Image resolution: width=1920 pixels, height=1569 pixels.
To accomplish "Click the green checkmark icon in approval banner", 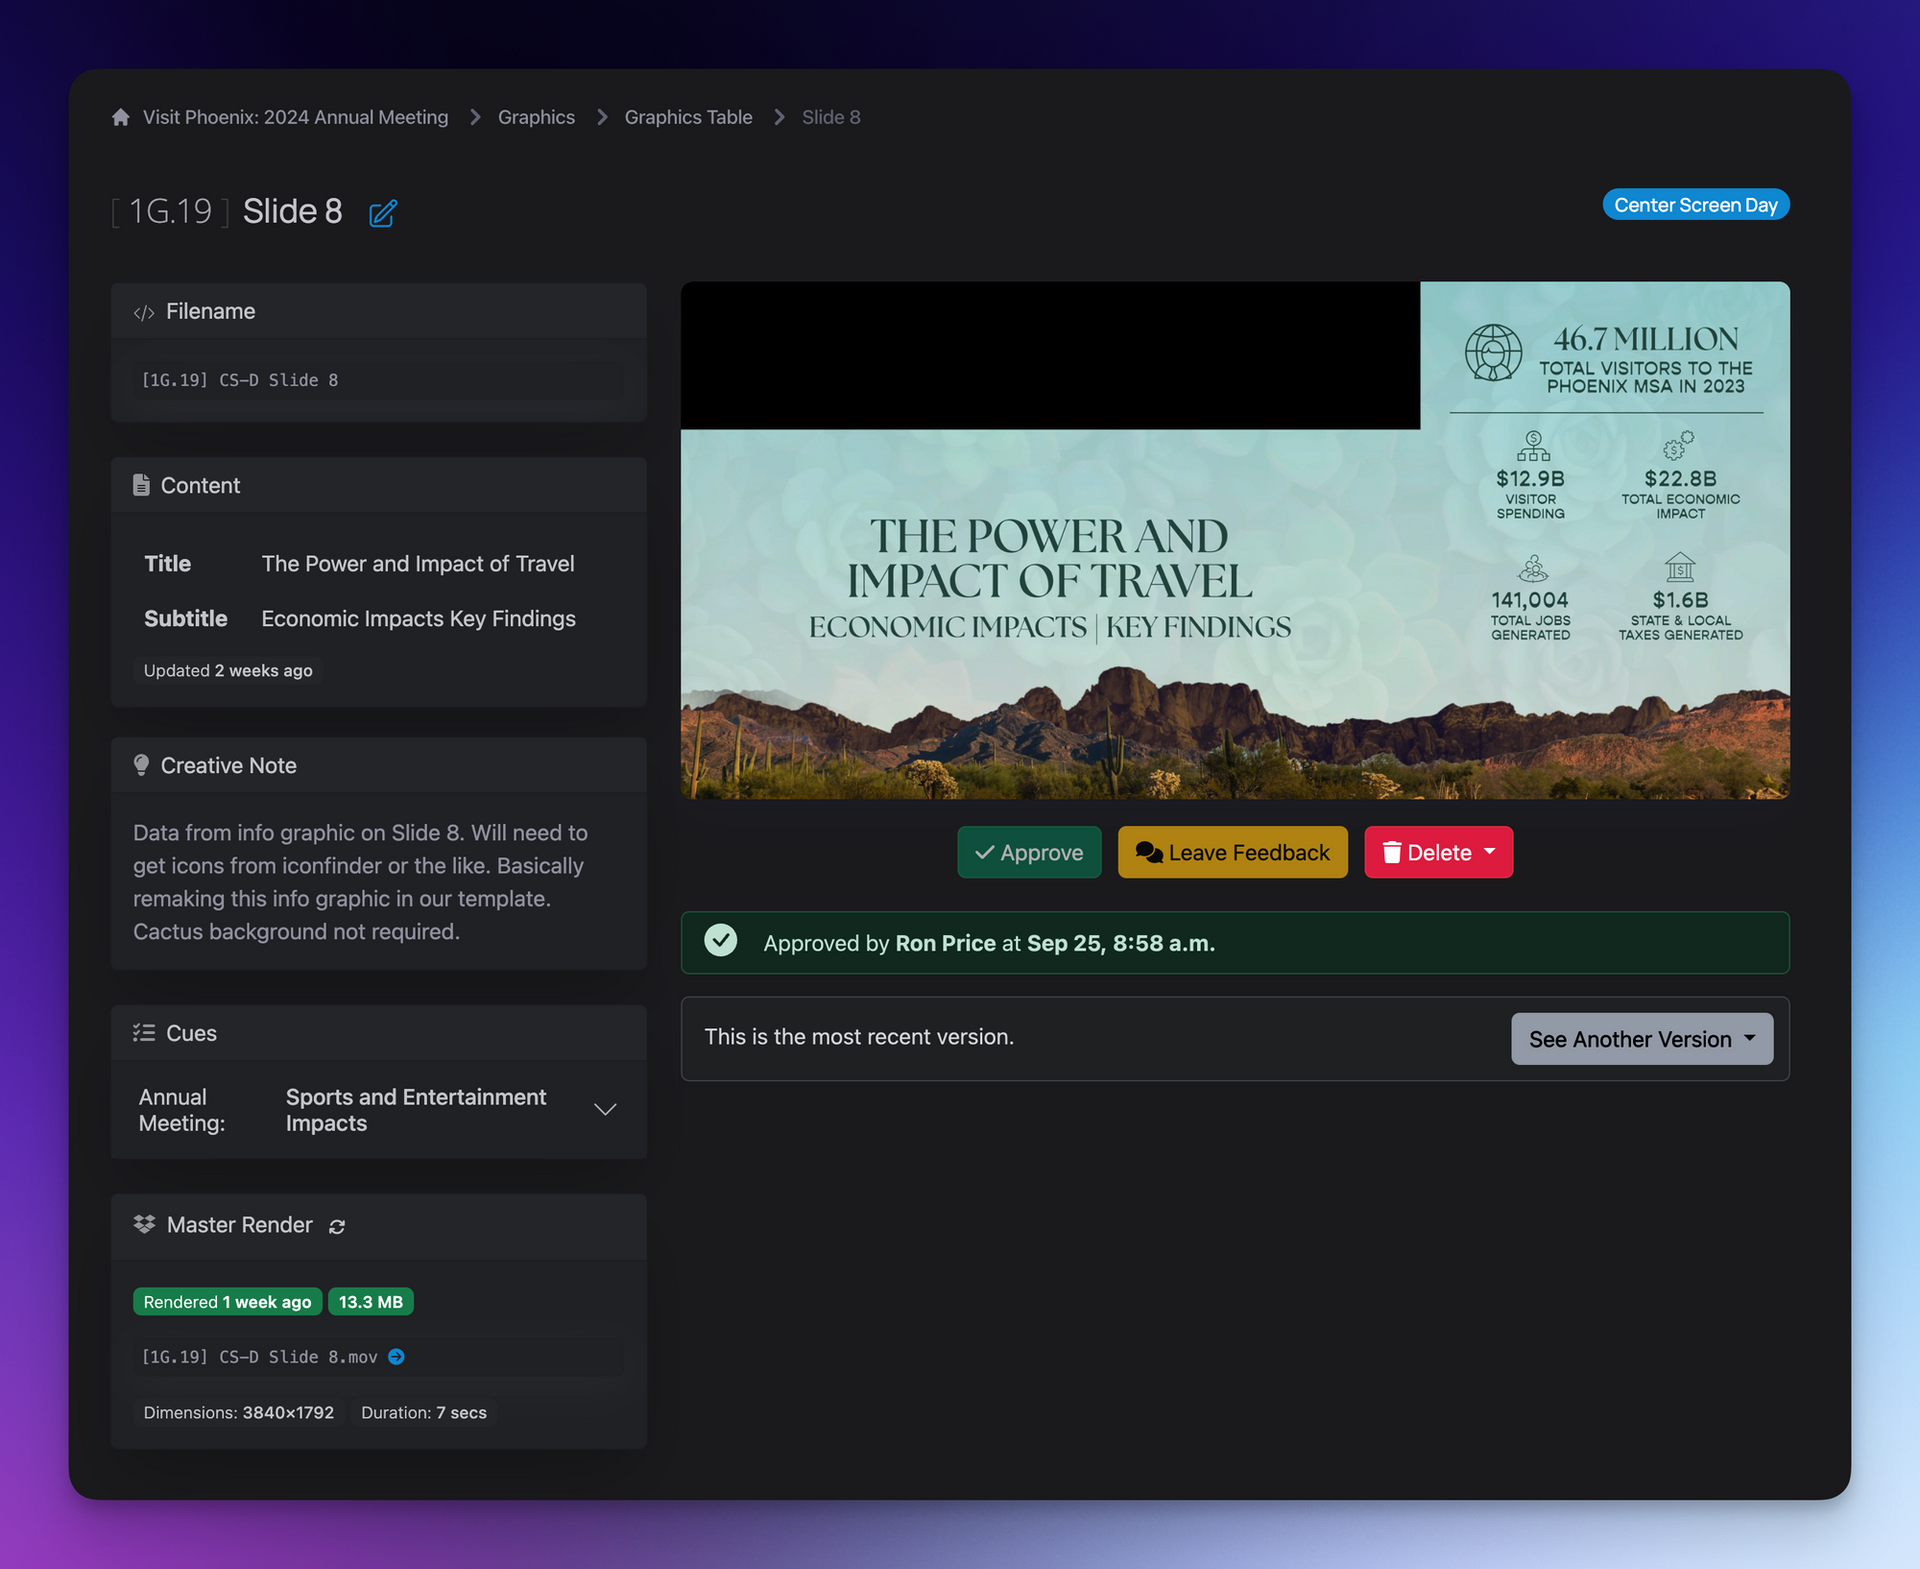I will (x=720, y=941).
